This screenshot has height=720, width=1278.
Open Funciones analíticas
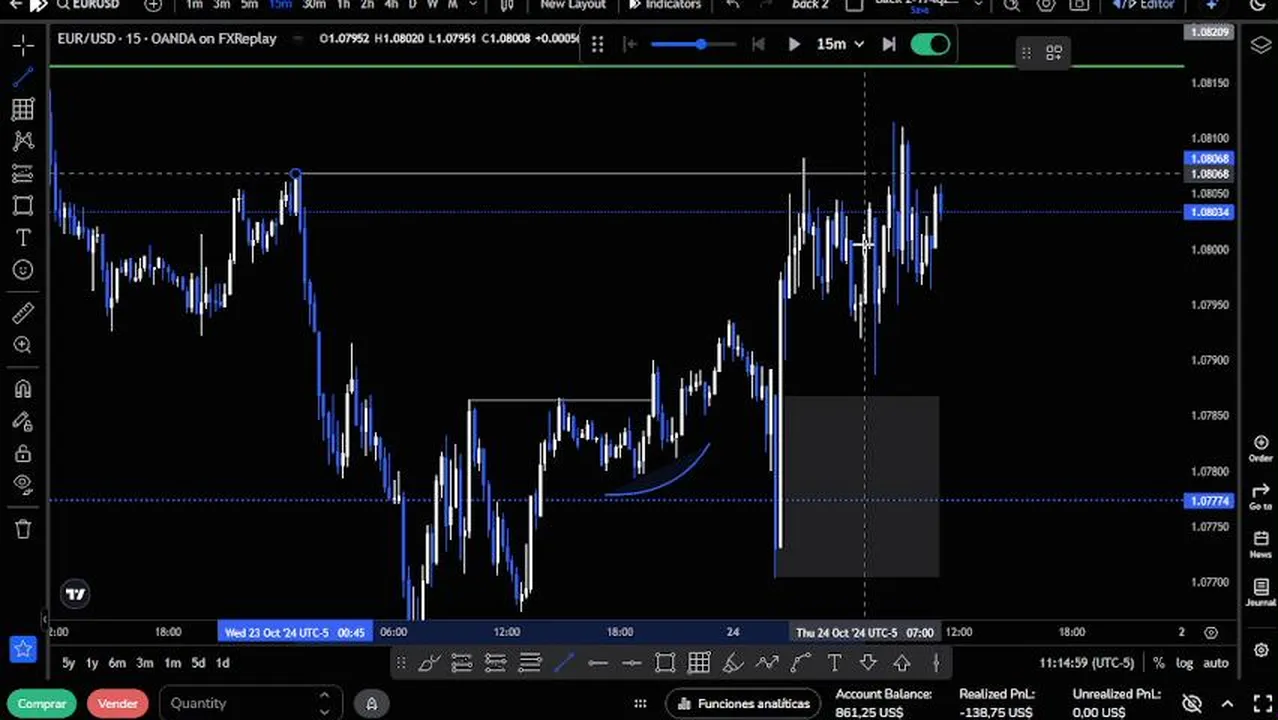743,704
